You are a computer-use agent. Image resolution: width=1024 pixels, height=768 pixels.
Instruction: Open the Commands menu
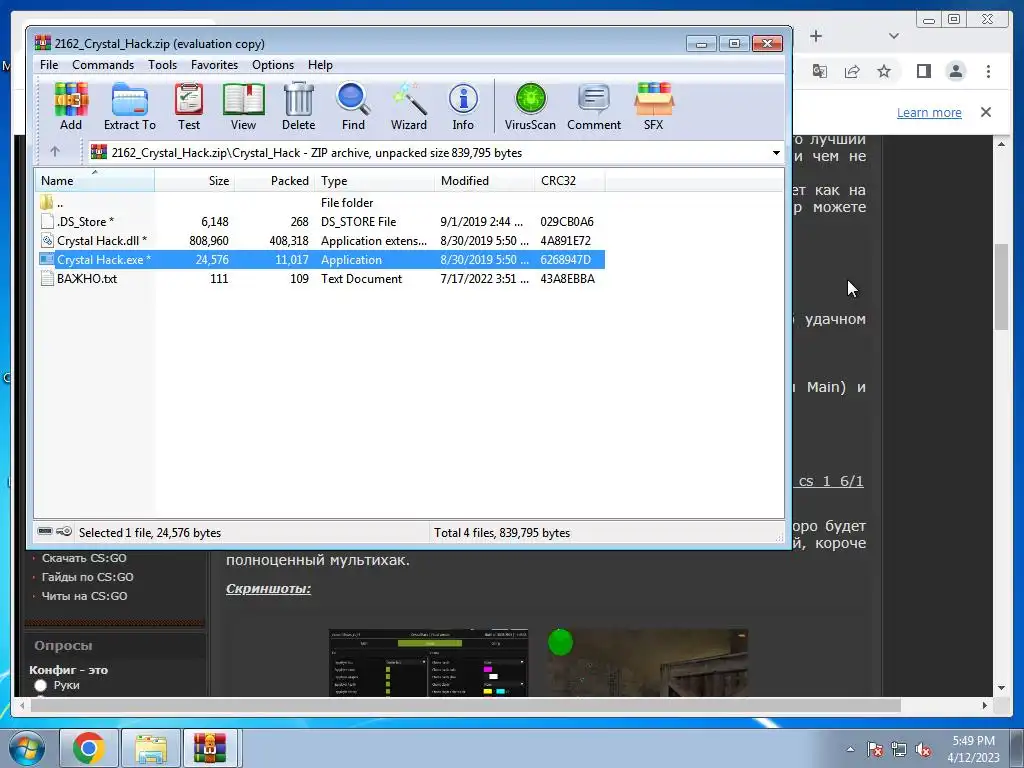coord(103,65)
